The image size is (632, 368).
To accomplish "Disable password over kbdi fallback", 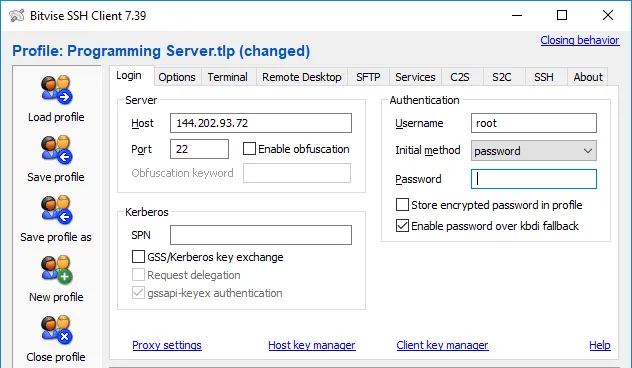I will (402, 226).
